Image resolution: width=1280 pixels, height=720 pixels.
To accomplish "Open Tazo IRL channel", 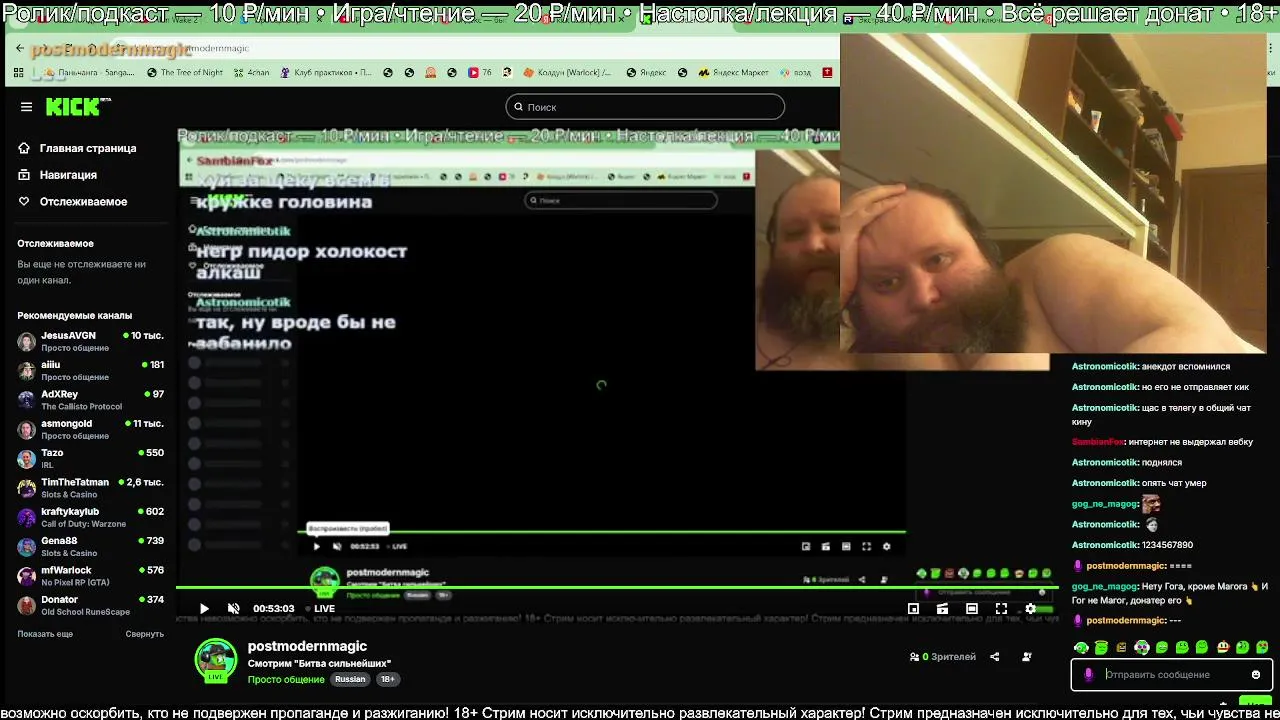I will [x=90, y=458].
